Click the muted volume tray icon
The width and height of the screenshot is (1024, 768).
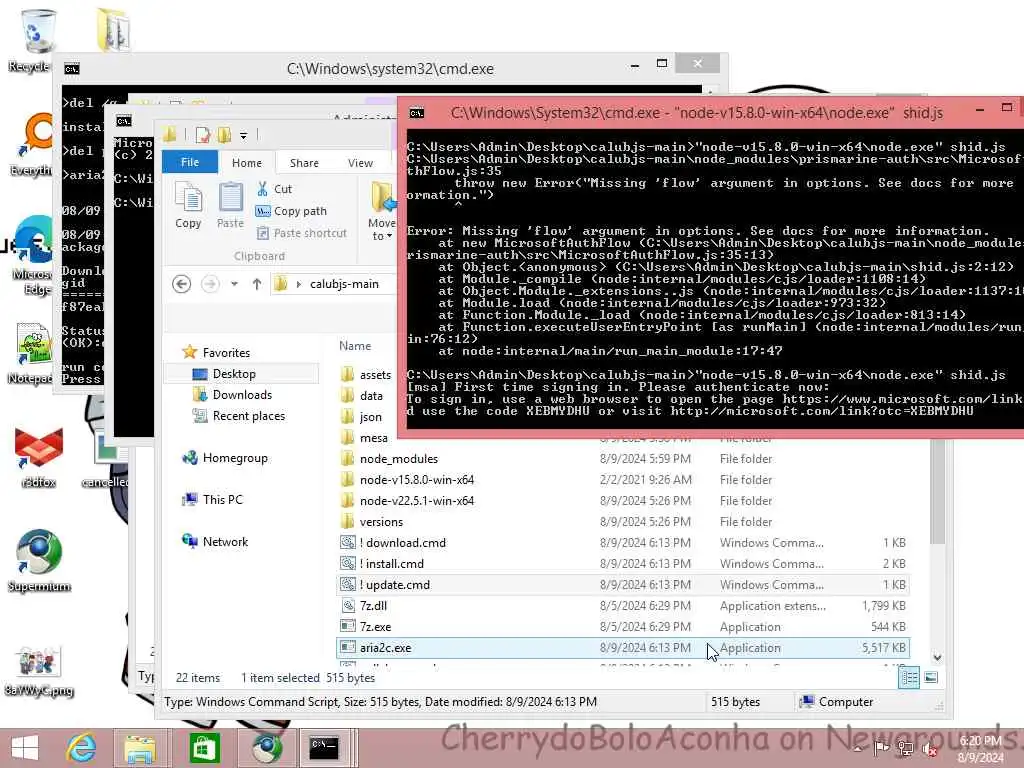tap(930, 750)
